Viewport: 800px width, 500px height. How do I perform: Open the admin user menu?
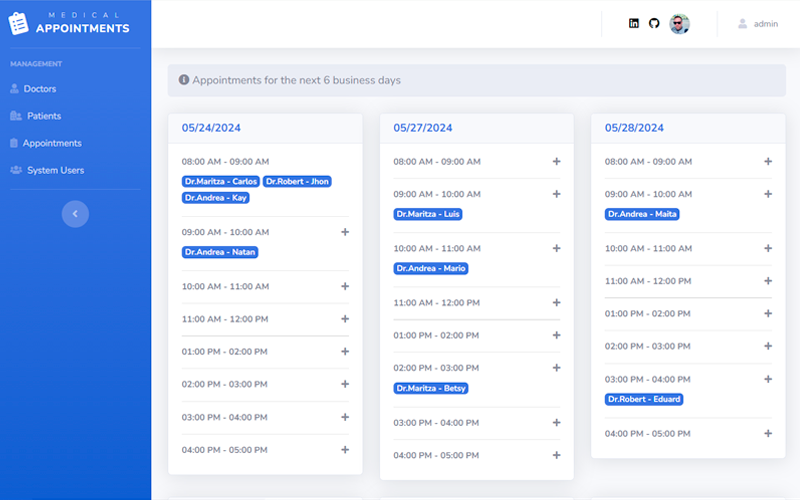tap(758, 23)
